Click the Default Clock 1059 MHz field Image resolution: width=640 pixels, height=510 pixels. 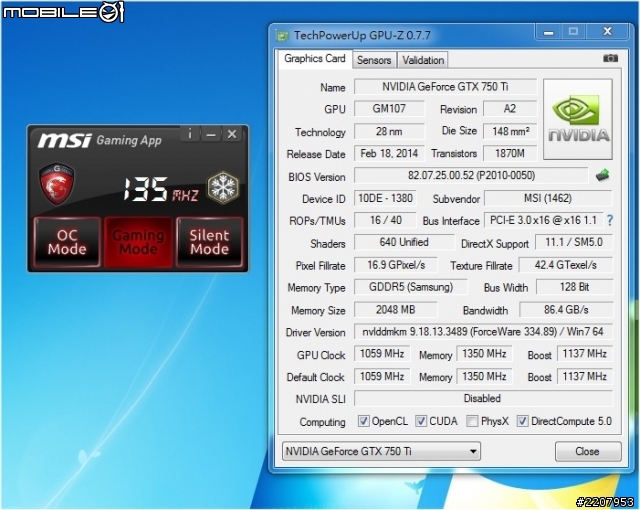pyautogui.click(x=382, y=376)
